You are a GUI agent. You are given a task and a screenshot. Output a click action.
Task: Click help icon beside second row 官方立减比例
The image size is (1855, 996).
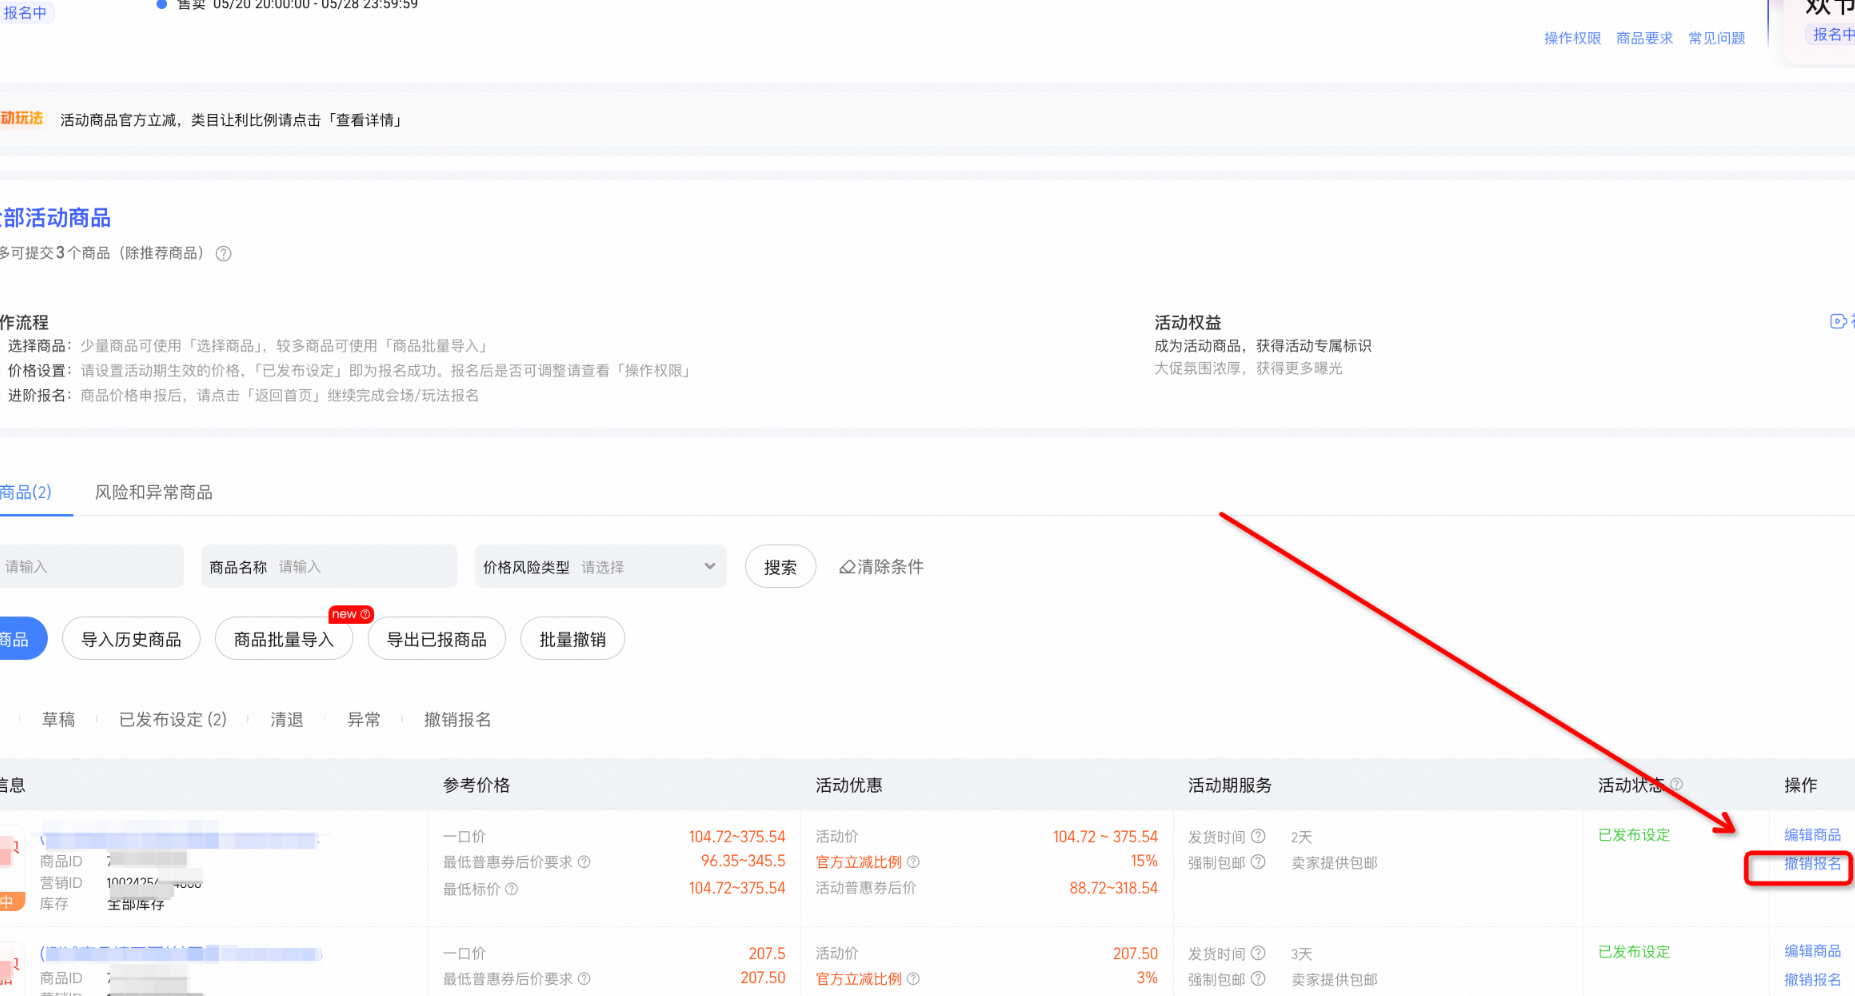tap(913, 979)
